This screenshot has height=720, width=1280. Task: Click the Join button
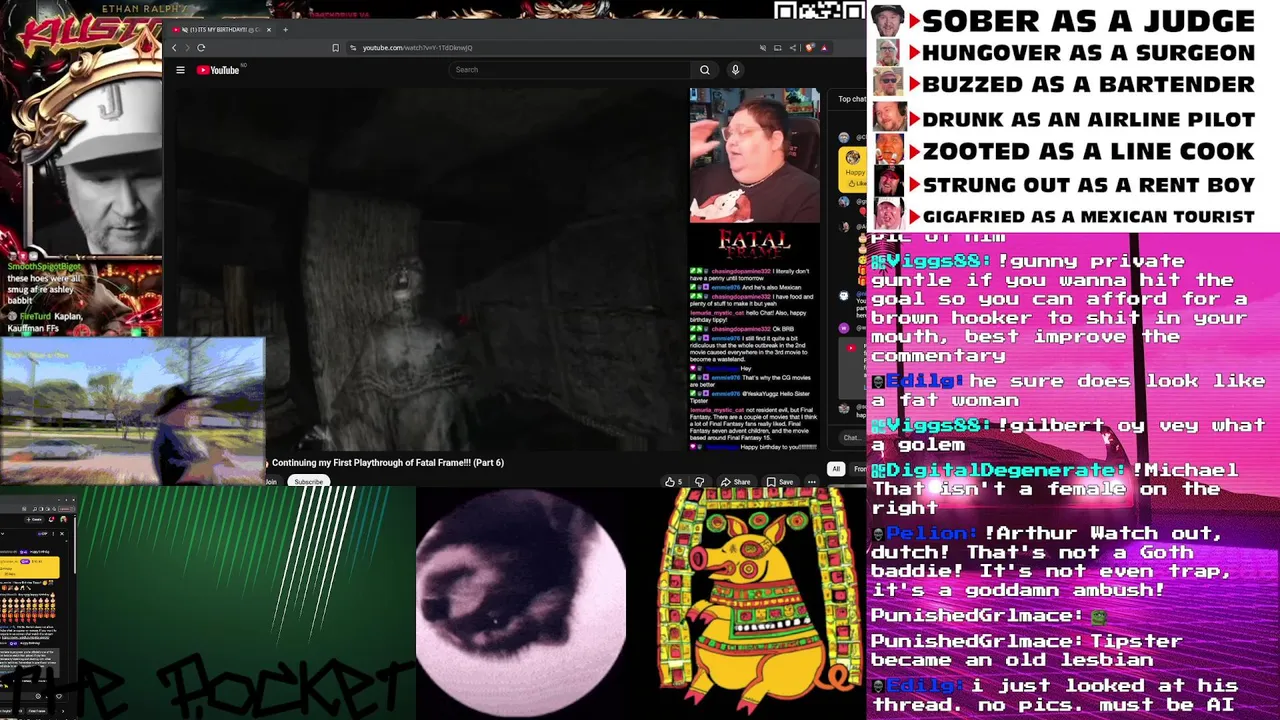point(271,482)
